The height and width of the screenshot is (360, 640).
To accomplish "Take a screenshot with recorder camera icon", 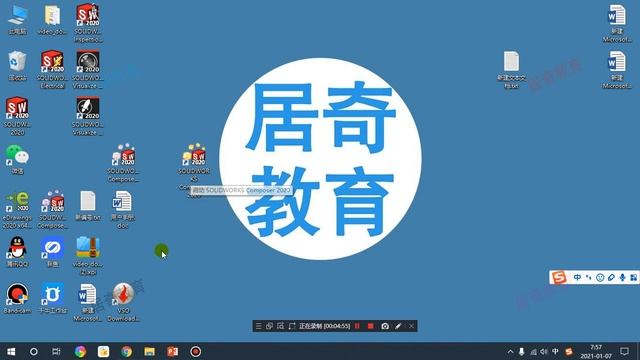I will click(x=385, y=326).
